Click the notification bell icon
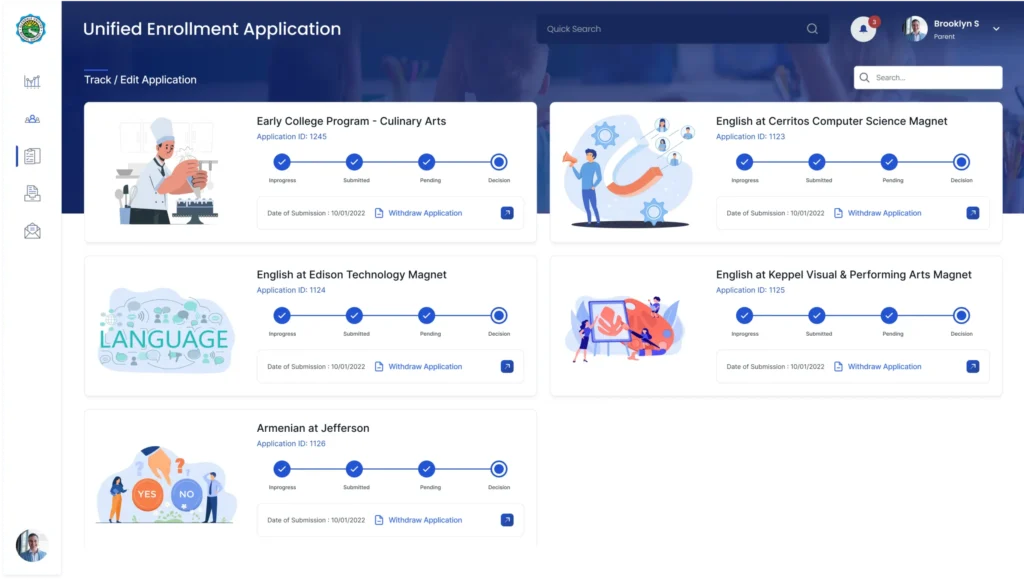The height and width of the screenshot is (580, 1024). tap(863, 29)
